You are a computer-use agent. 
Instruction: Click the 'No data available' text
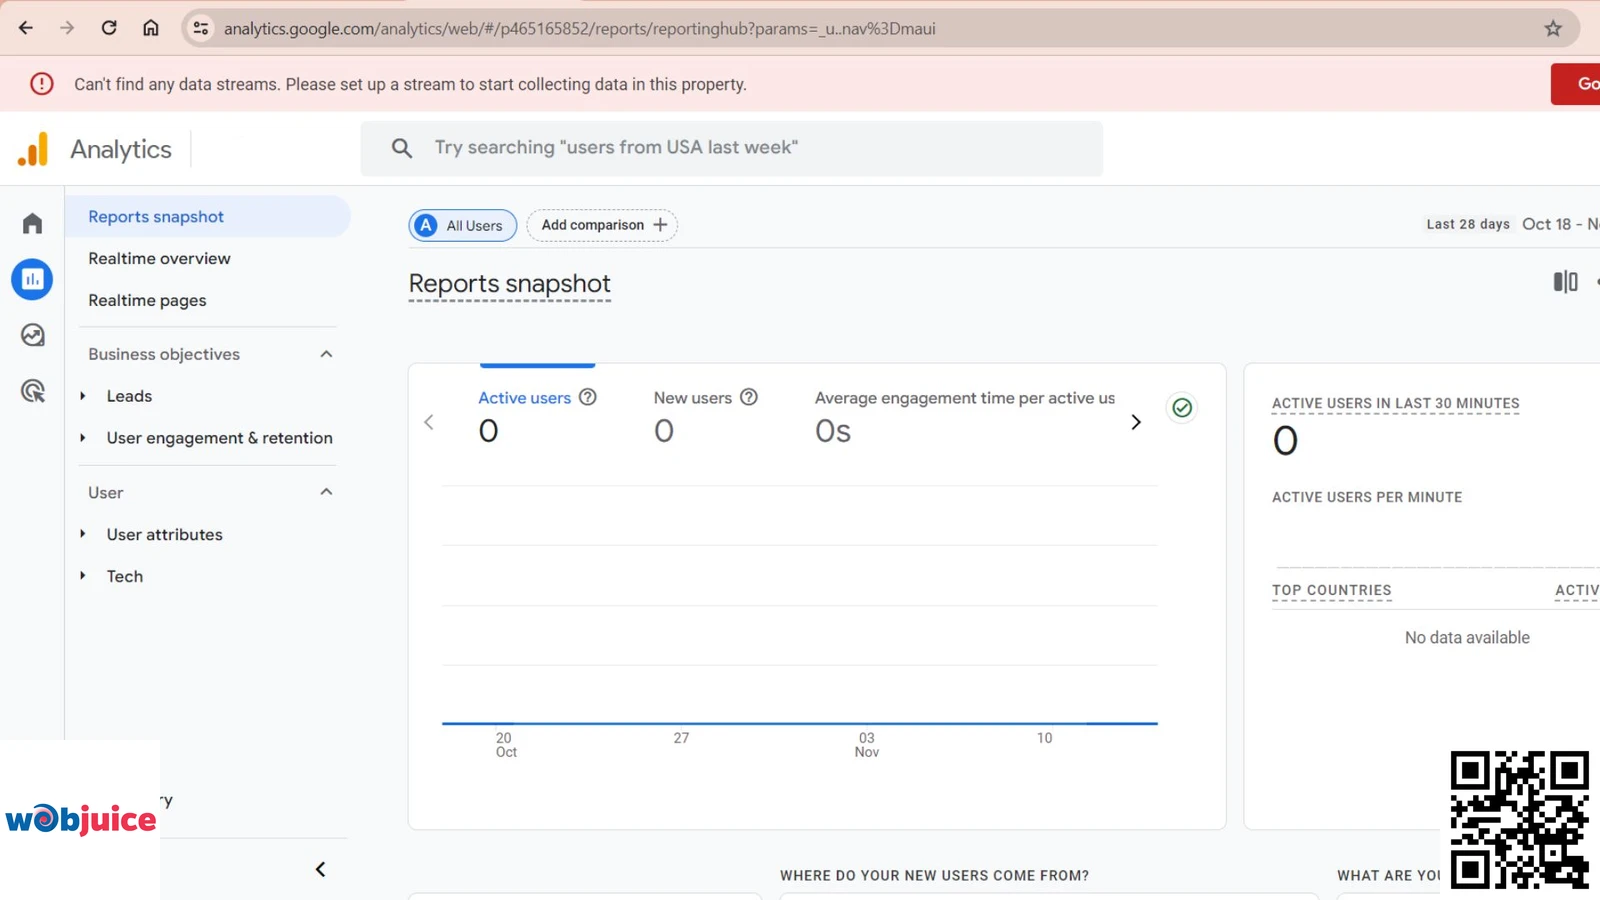pyautogui.click(x=1467, y=637)
